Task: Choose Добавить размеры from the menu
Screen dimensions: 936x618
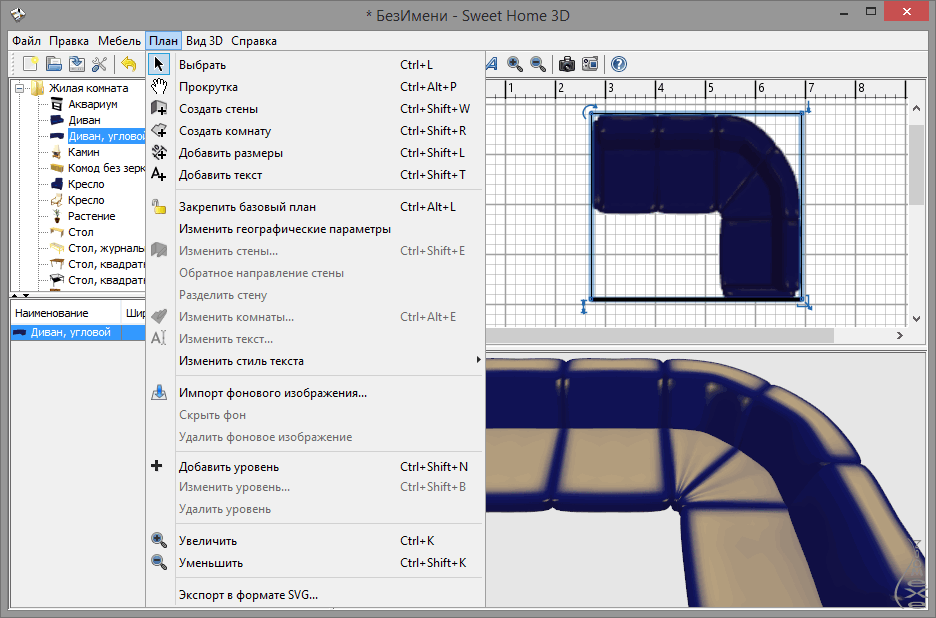Action: click(x=315, y=153)
